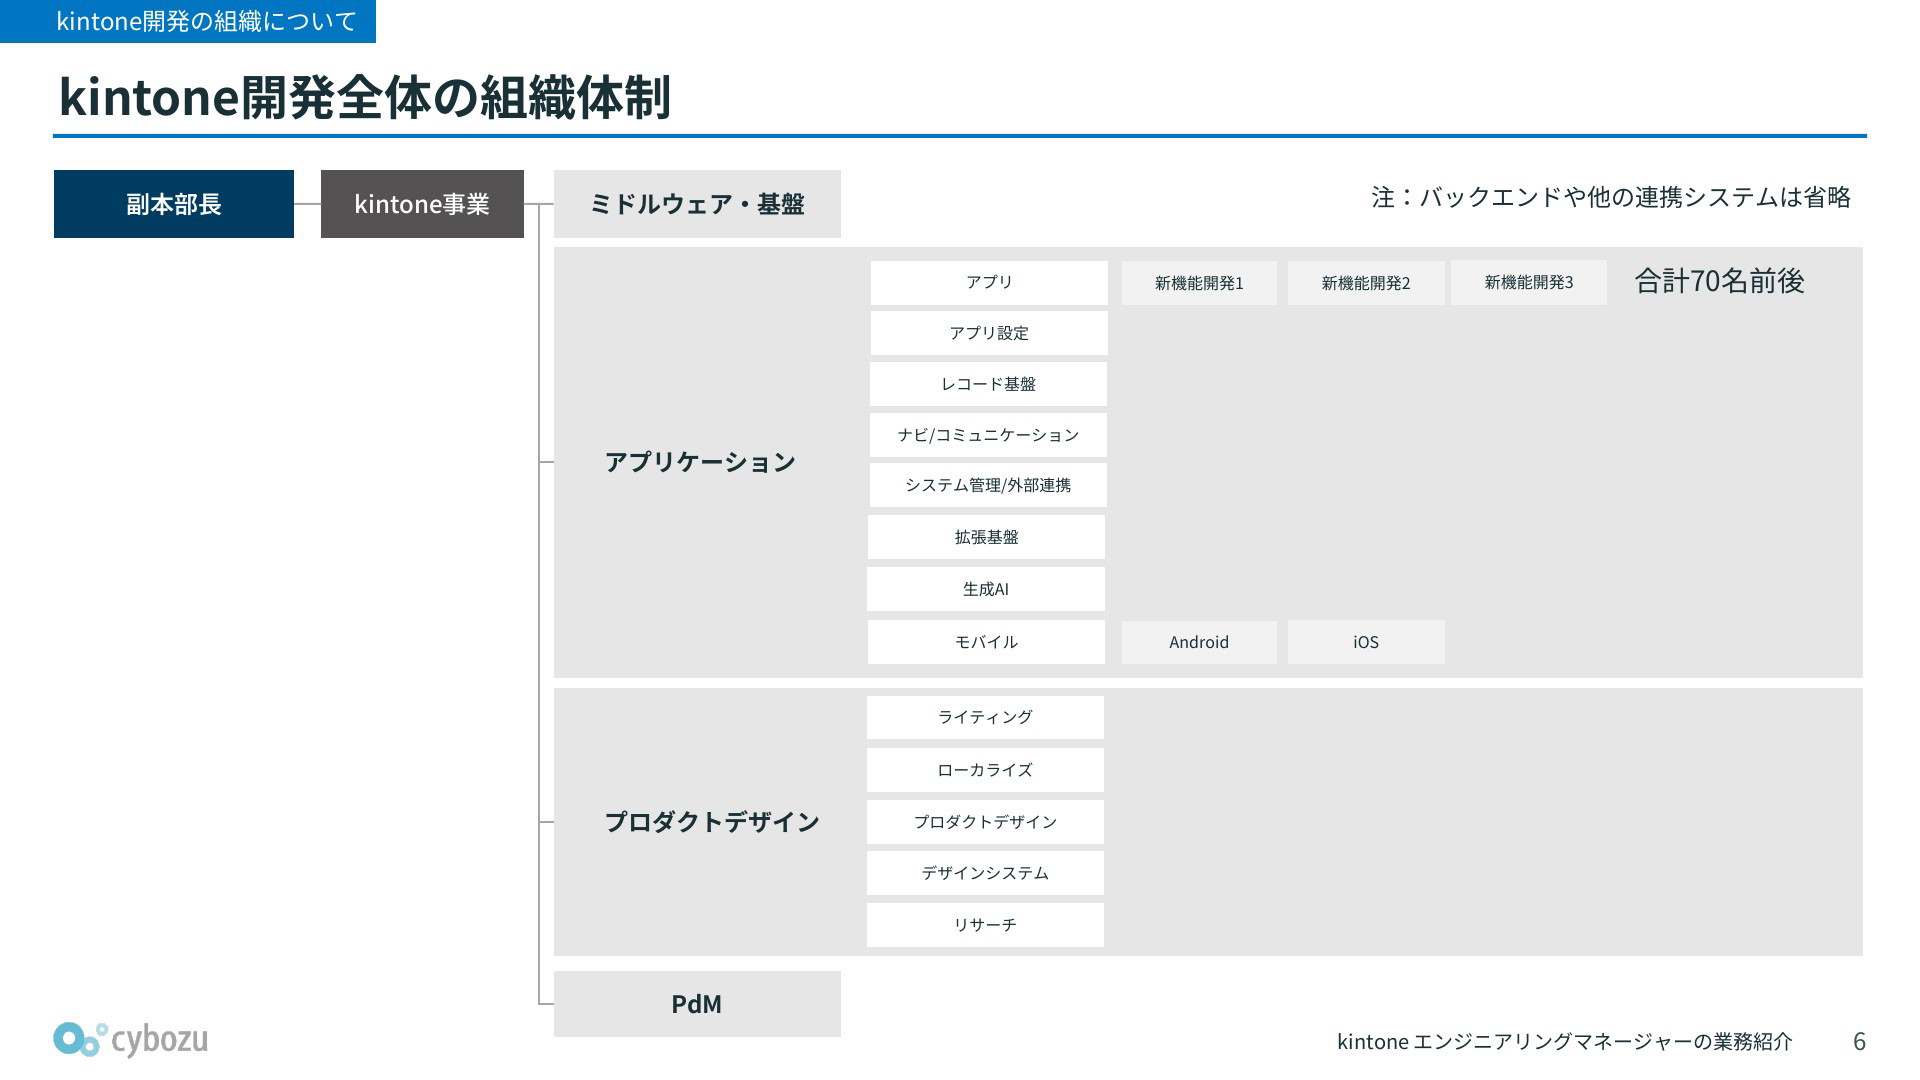Click the アプリ team box
Viewport: 1920px width, 1080px height.
click(989, 283)
